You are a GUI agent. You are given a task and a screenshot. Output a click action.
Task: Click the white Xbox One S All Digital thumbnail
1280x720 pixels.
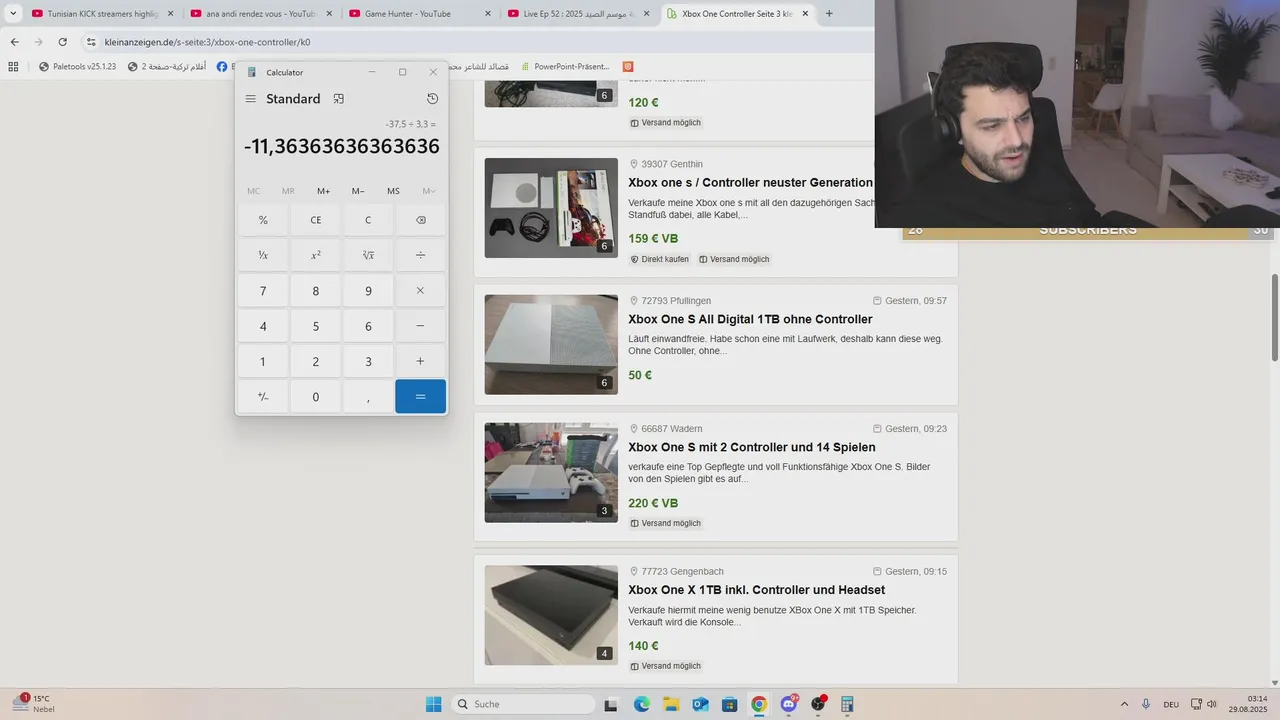551,344
